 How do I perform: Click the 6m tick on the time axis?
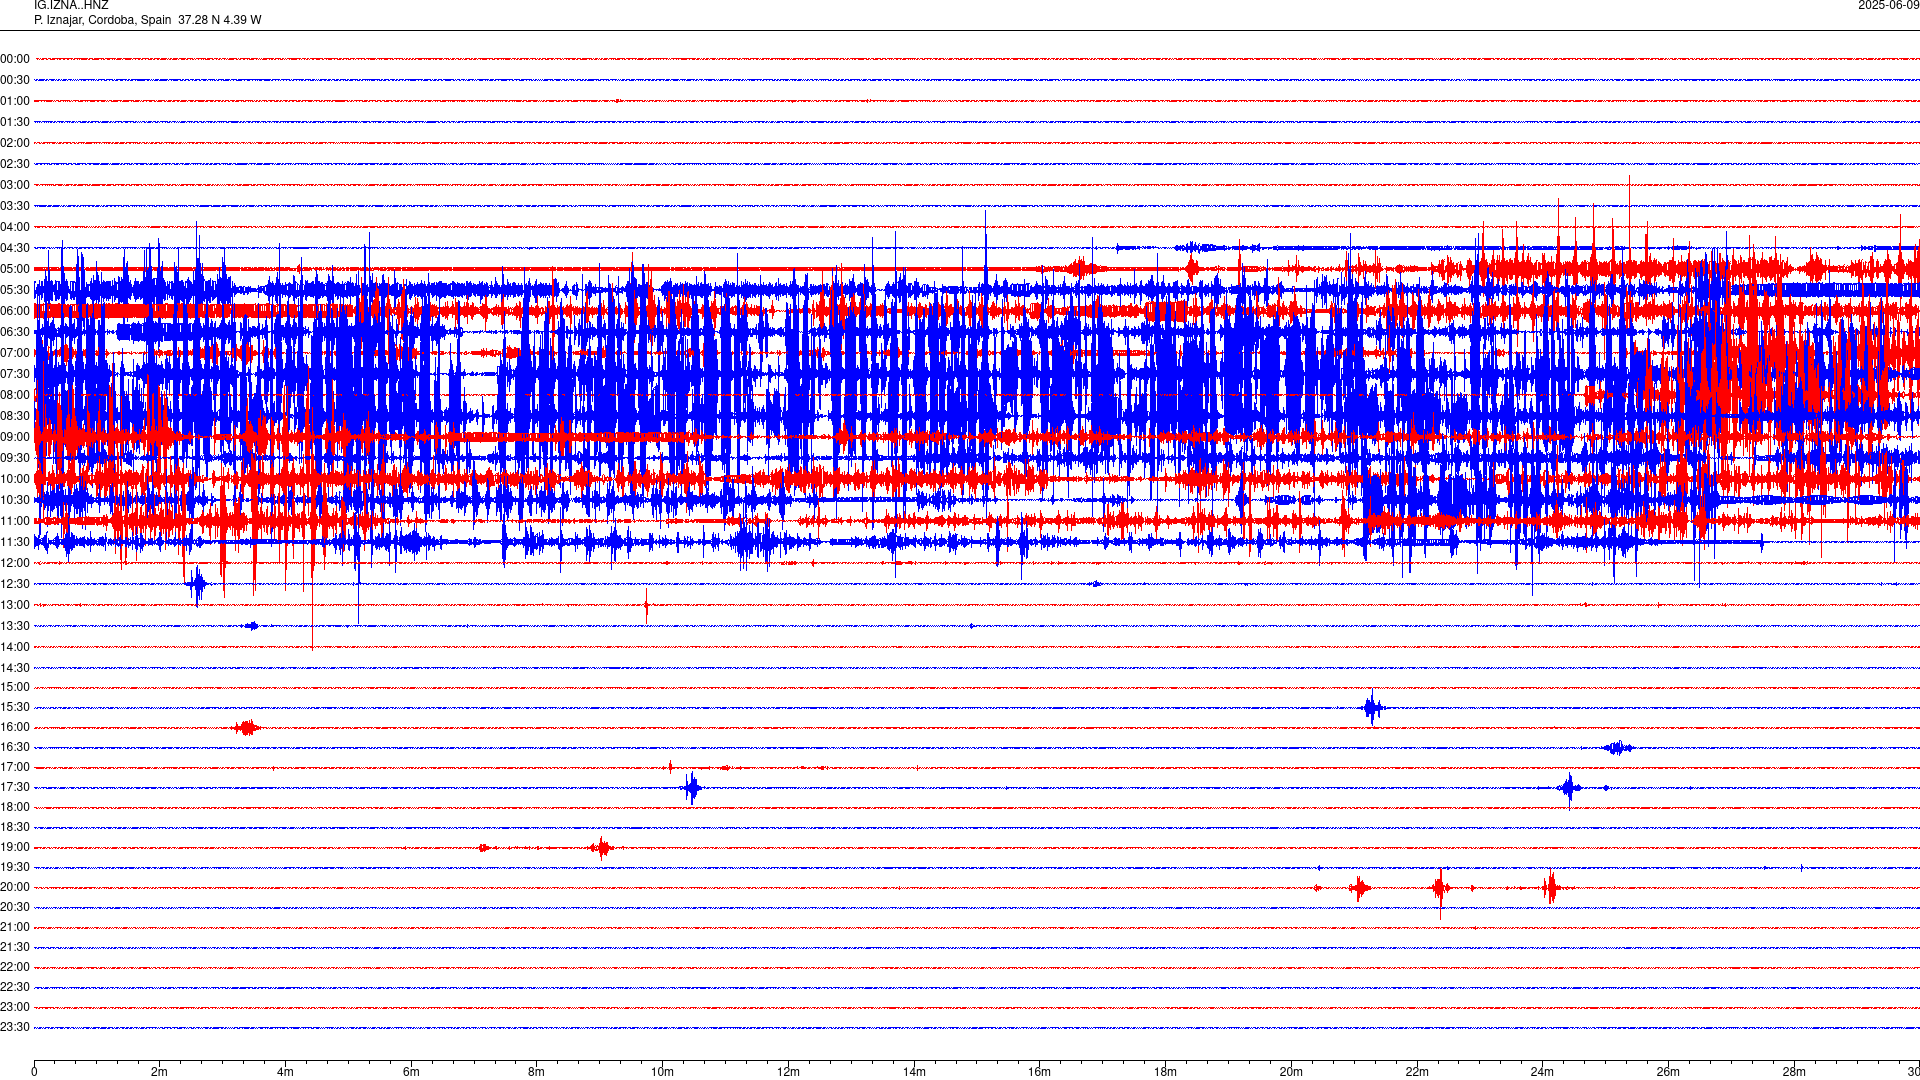pos(411,1072)
